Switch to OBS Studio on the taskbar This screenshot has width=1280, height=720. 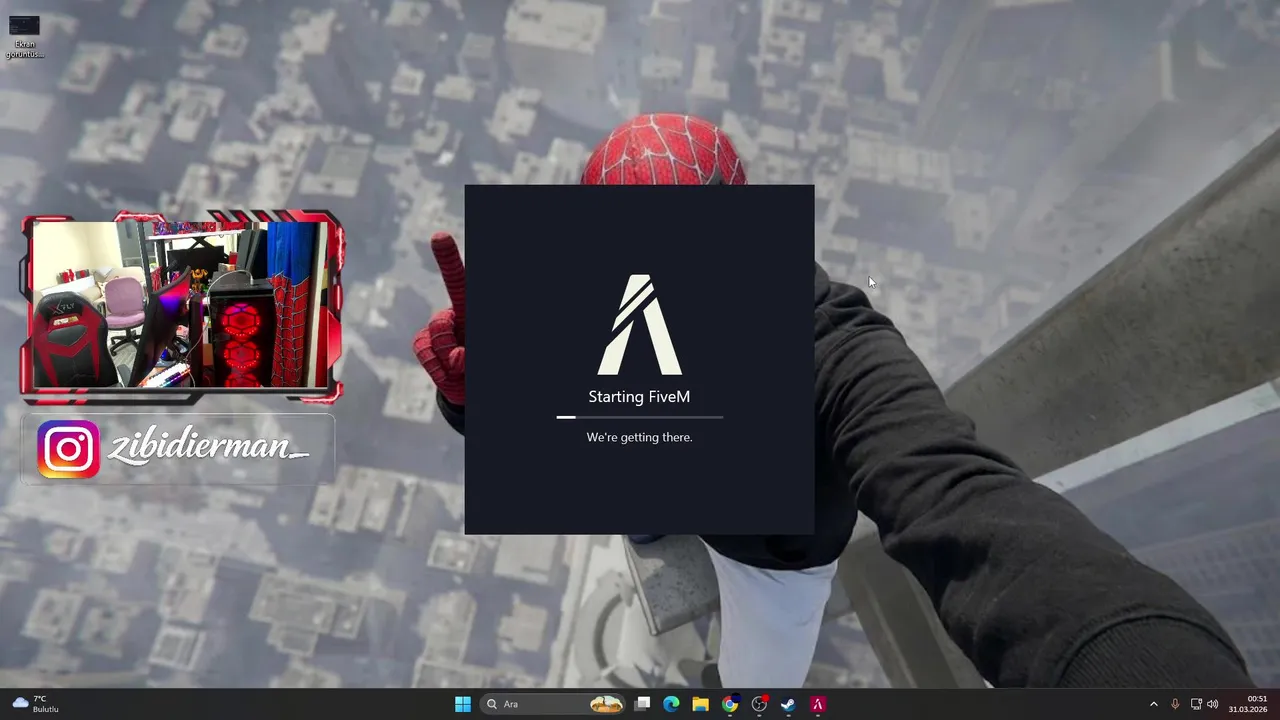759,704
